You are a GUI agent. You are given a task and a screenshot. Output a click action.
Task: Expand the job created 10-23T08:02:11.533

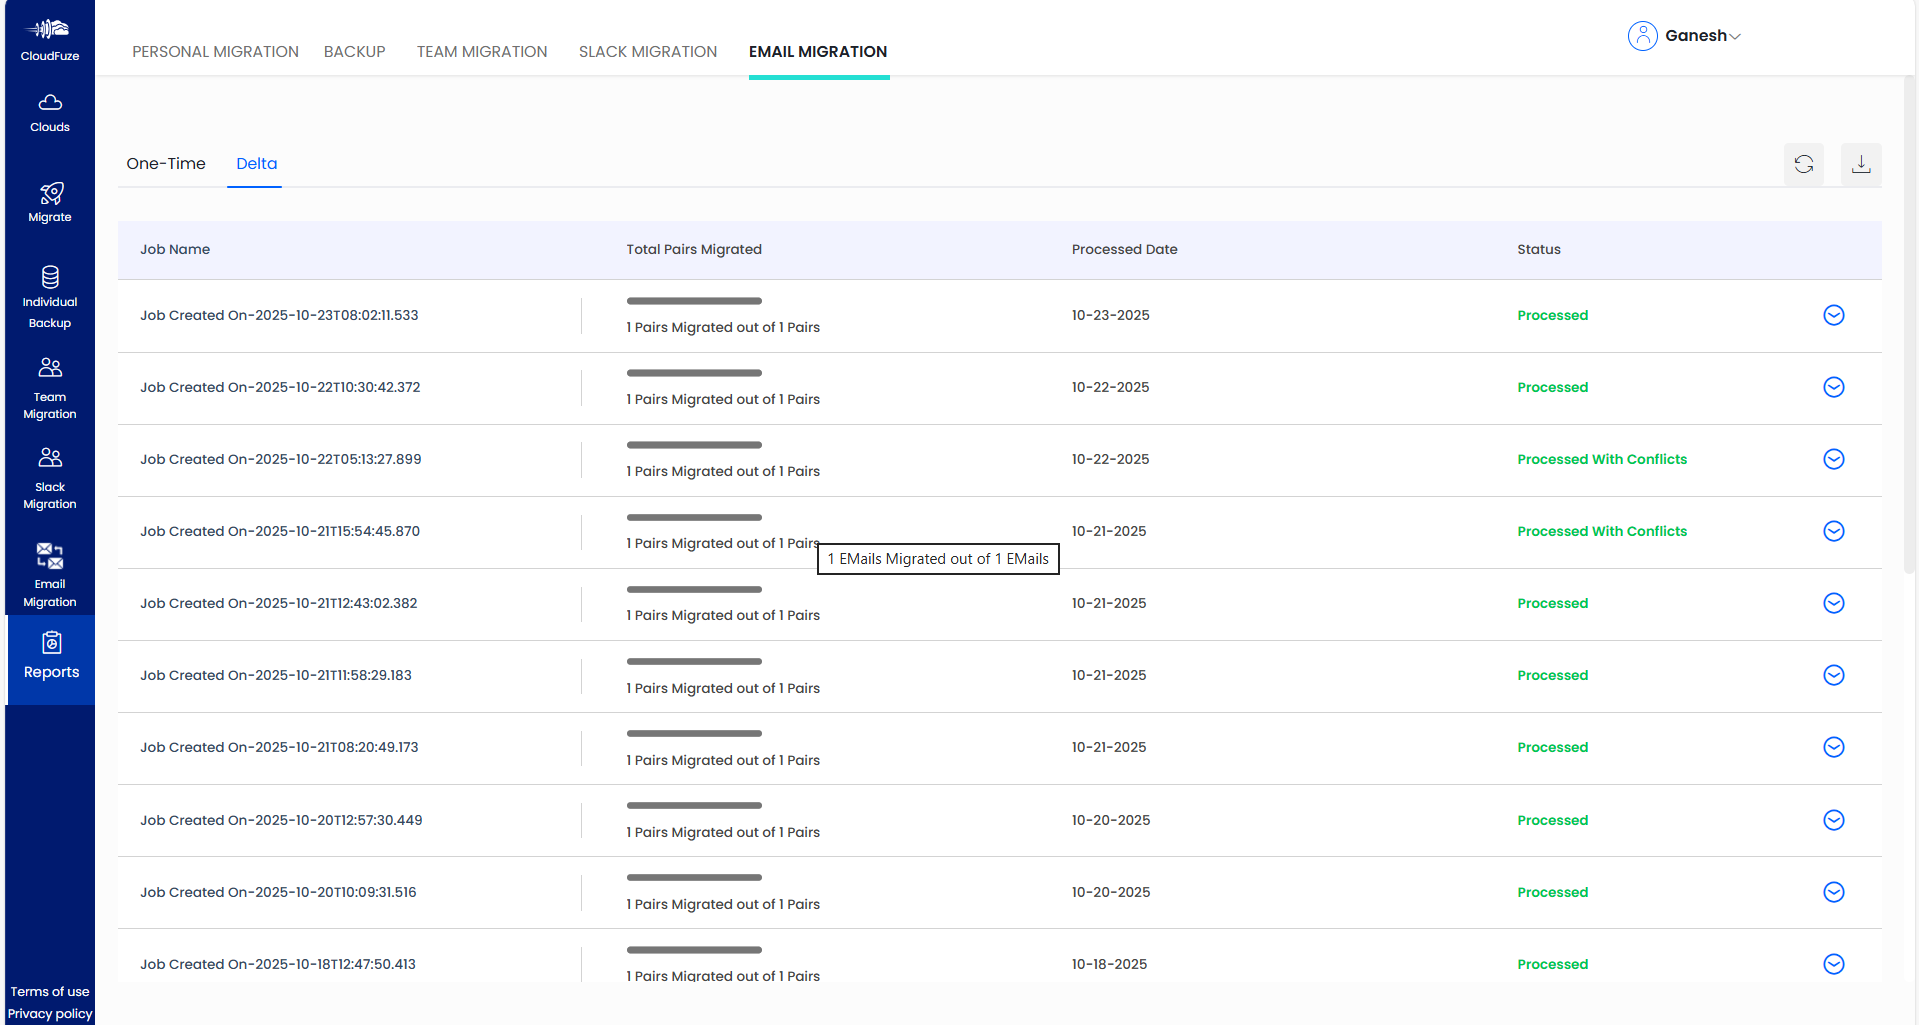click(1833, 315)
